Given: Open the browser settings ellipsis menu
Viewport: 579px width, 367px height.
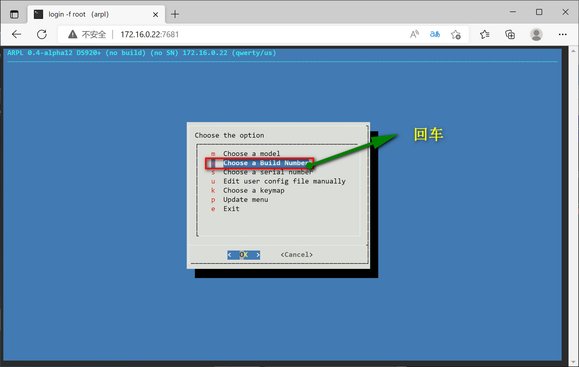Looking at the screenshot, I should pos(562,34).
